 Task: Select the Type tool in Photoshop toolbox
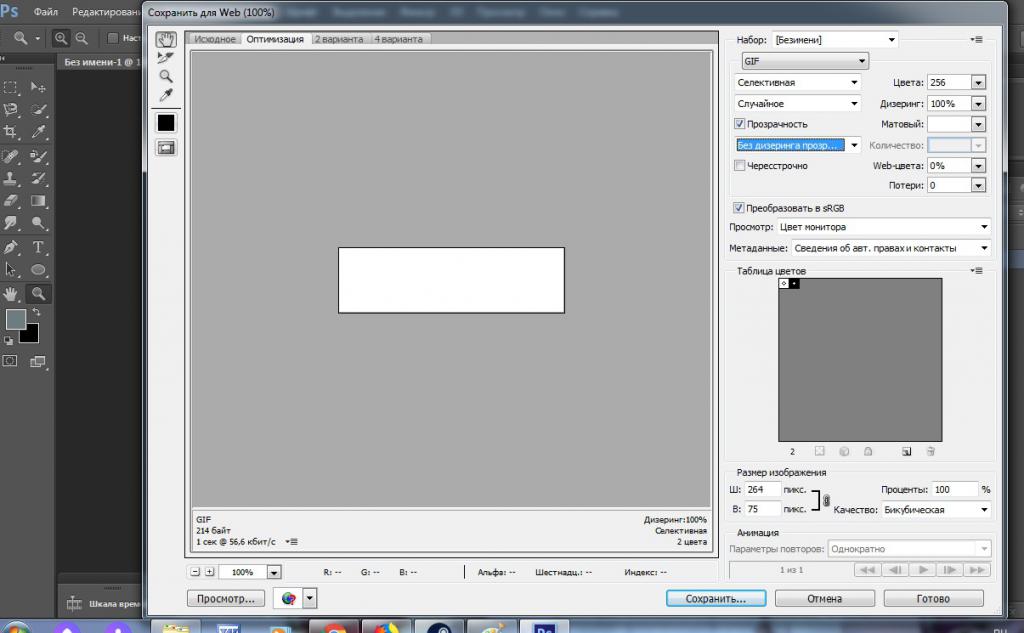click(x=38, y=247)
